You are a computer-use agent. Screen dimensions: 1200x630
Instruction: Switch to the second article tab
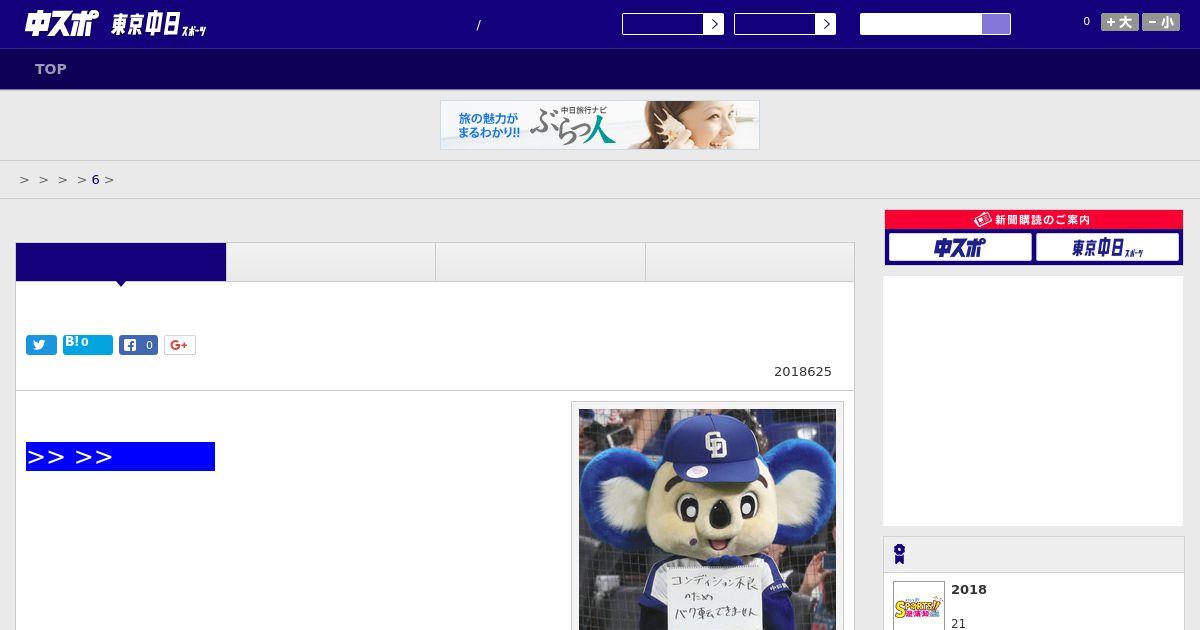(x=331, y=262)
